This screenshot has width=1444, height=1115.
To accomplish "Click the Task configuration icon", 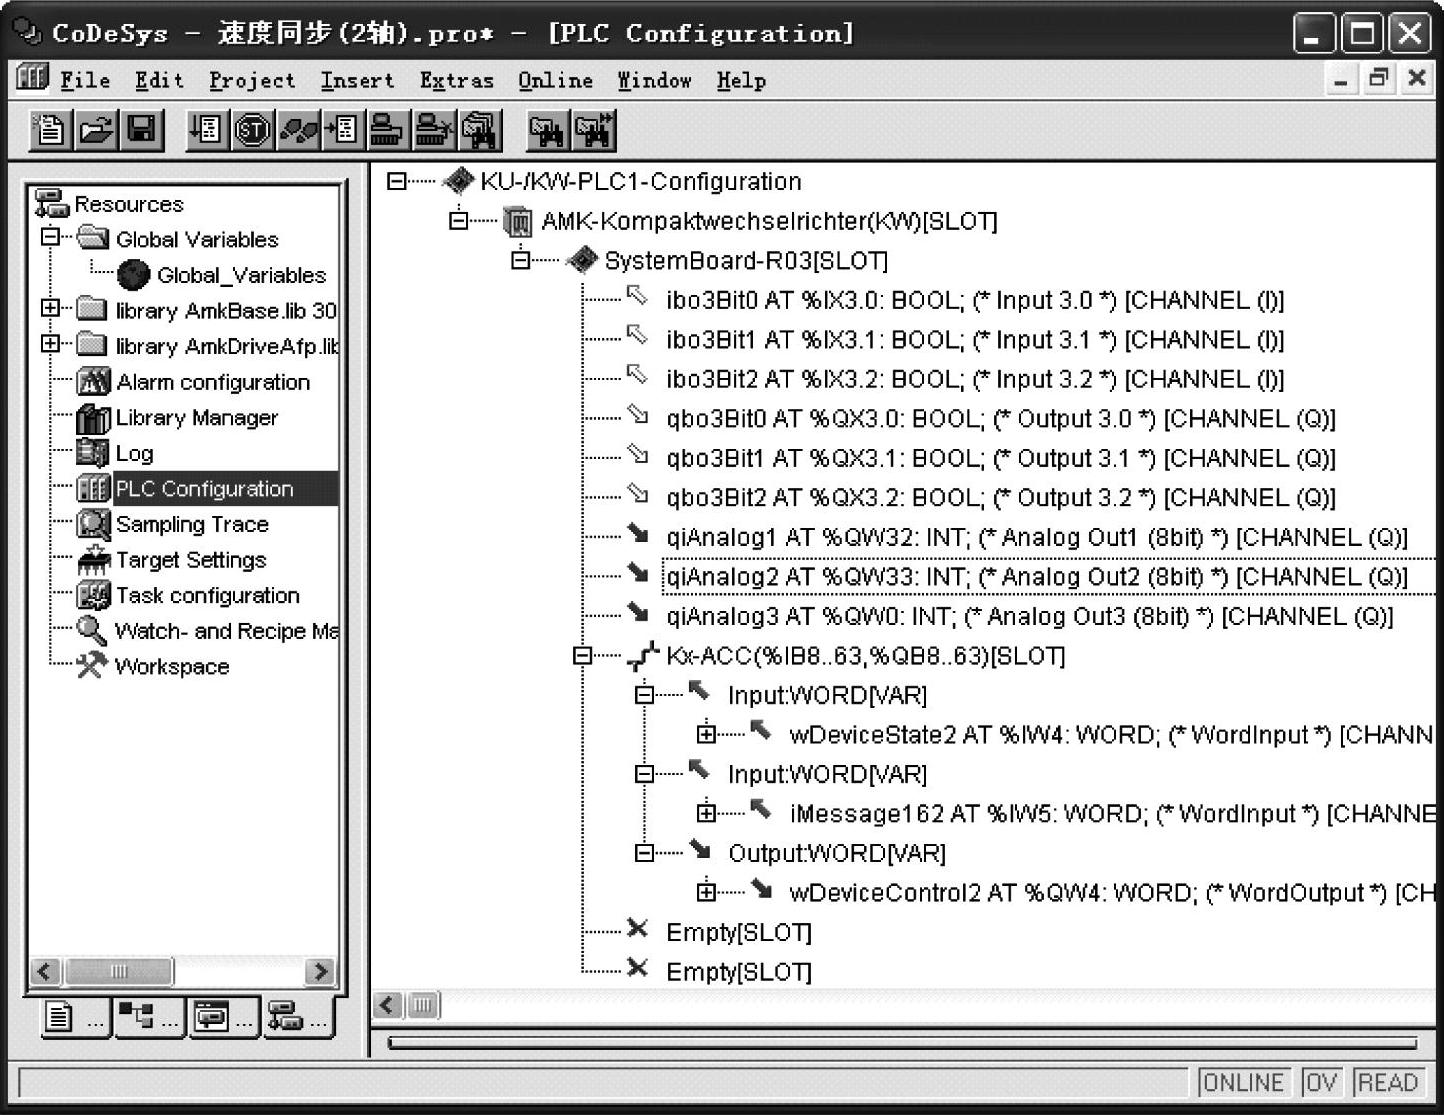I will click(x=93, y=596).
